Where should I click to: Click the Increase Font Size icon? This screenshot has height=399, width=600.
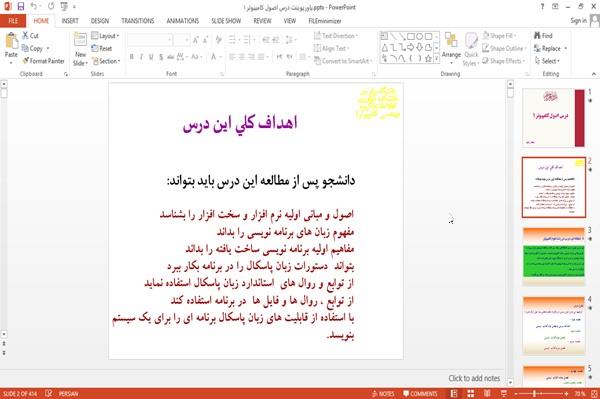pyautogui.click(x=196, y=40)
